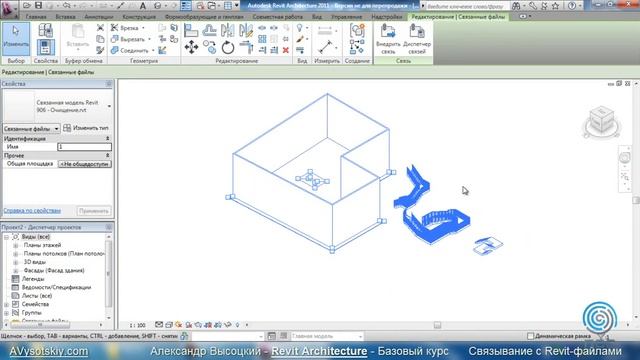The height and width of the screenshot is (360, 640).
Task: Select the Align tool icon
Action: (x=191, y=30)
